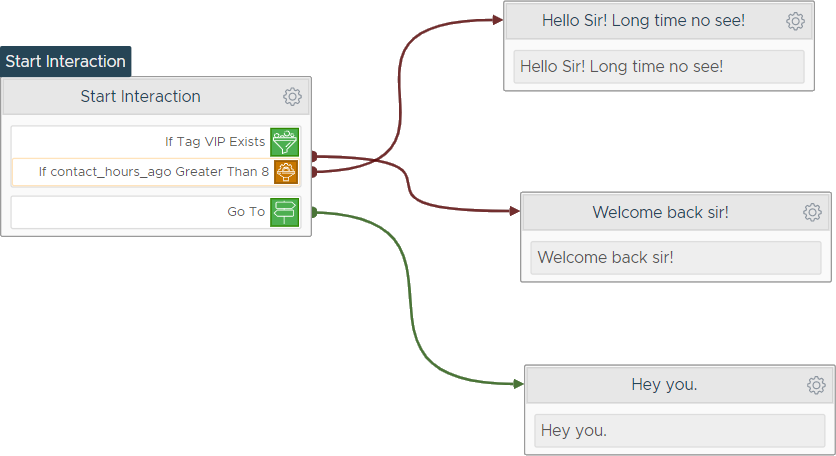This screenshot has height=456, width=836.
Task: Select the Go To action row
Action: point(156,212)
